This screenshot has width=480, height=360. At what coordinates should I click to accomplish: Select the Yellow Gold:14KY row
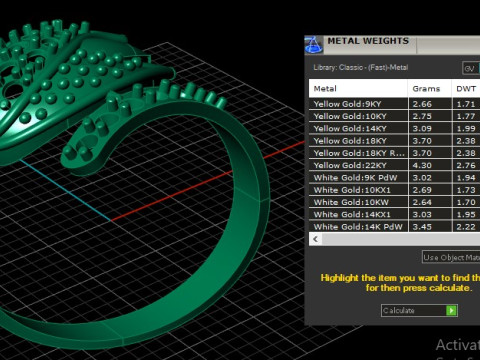(394, 128)
